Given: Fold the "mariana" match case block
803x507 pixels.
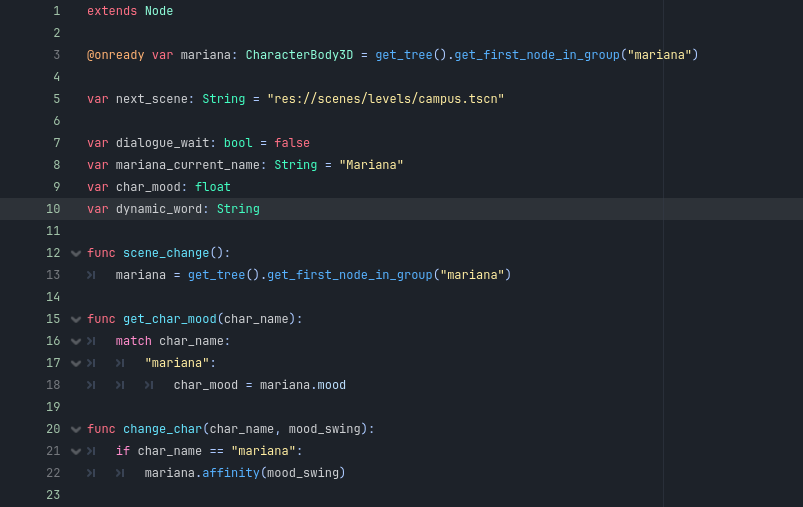Looking at the screenshot, I should click(76, 363).
